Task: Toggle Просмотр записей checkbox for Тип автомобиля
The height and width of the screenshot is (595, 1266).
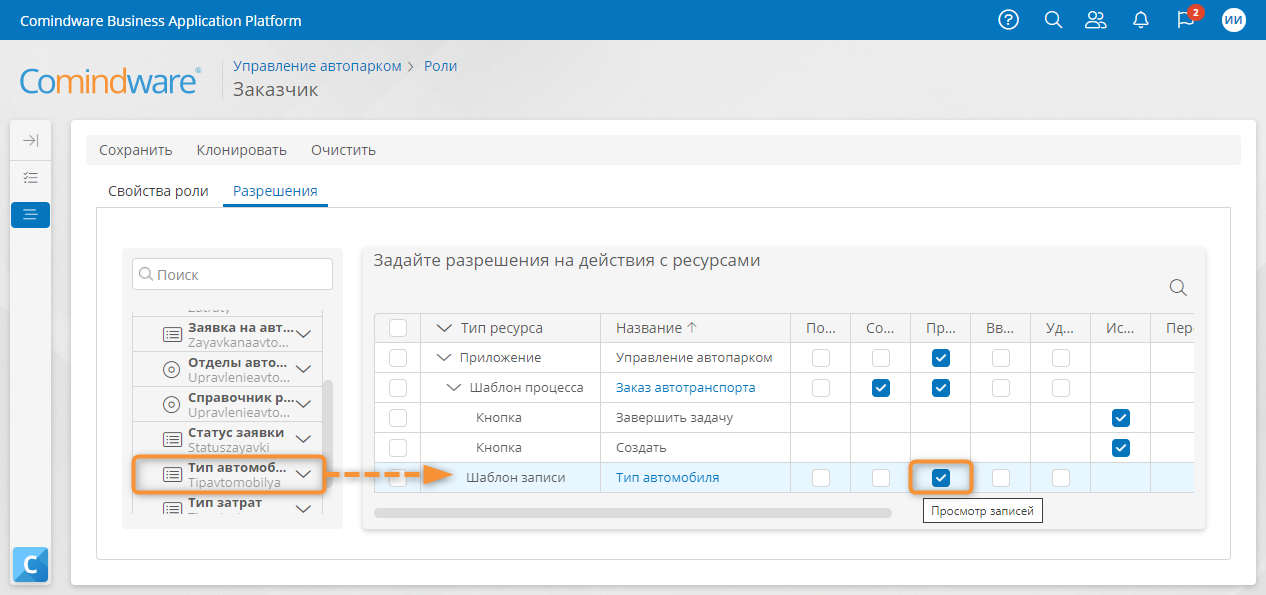Action: [x=941, y=478]
